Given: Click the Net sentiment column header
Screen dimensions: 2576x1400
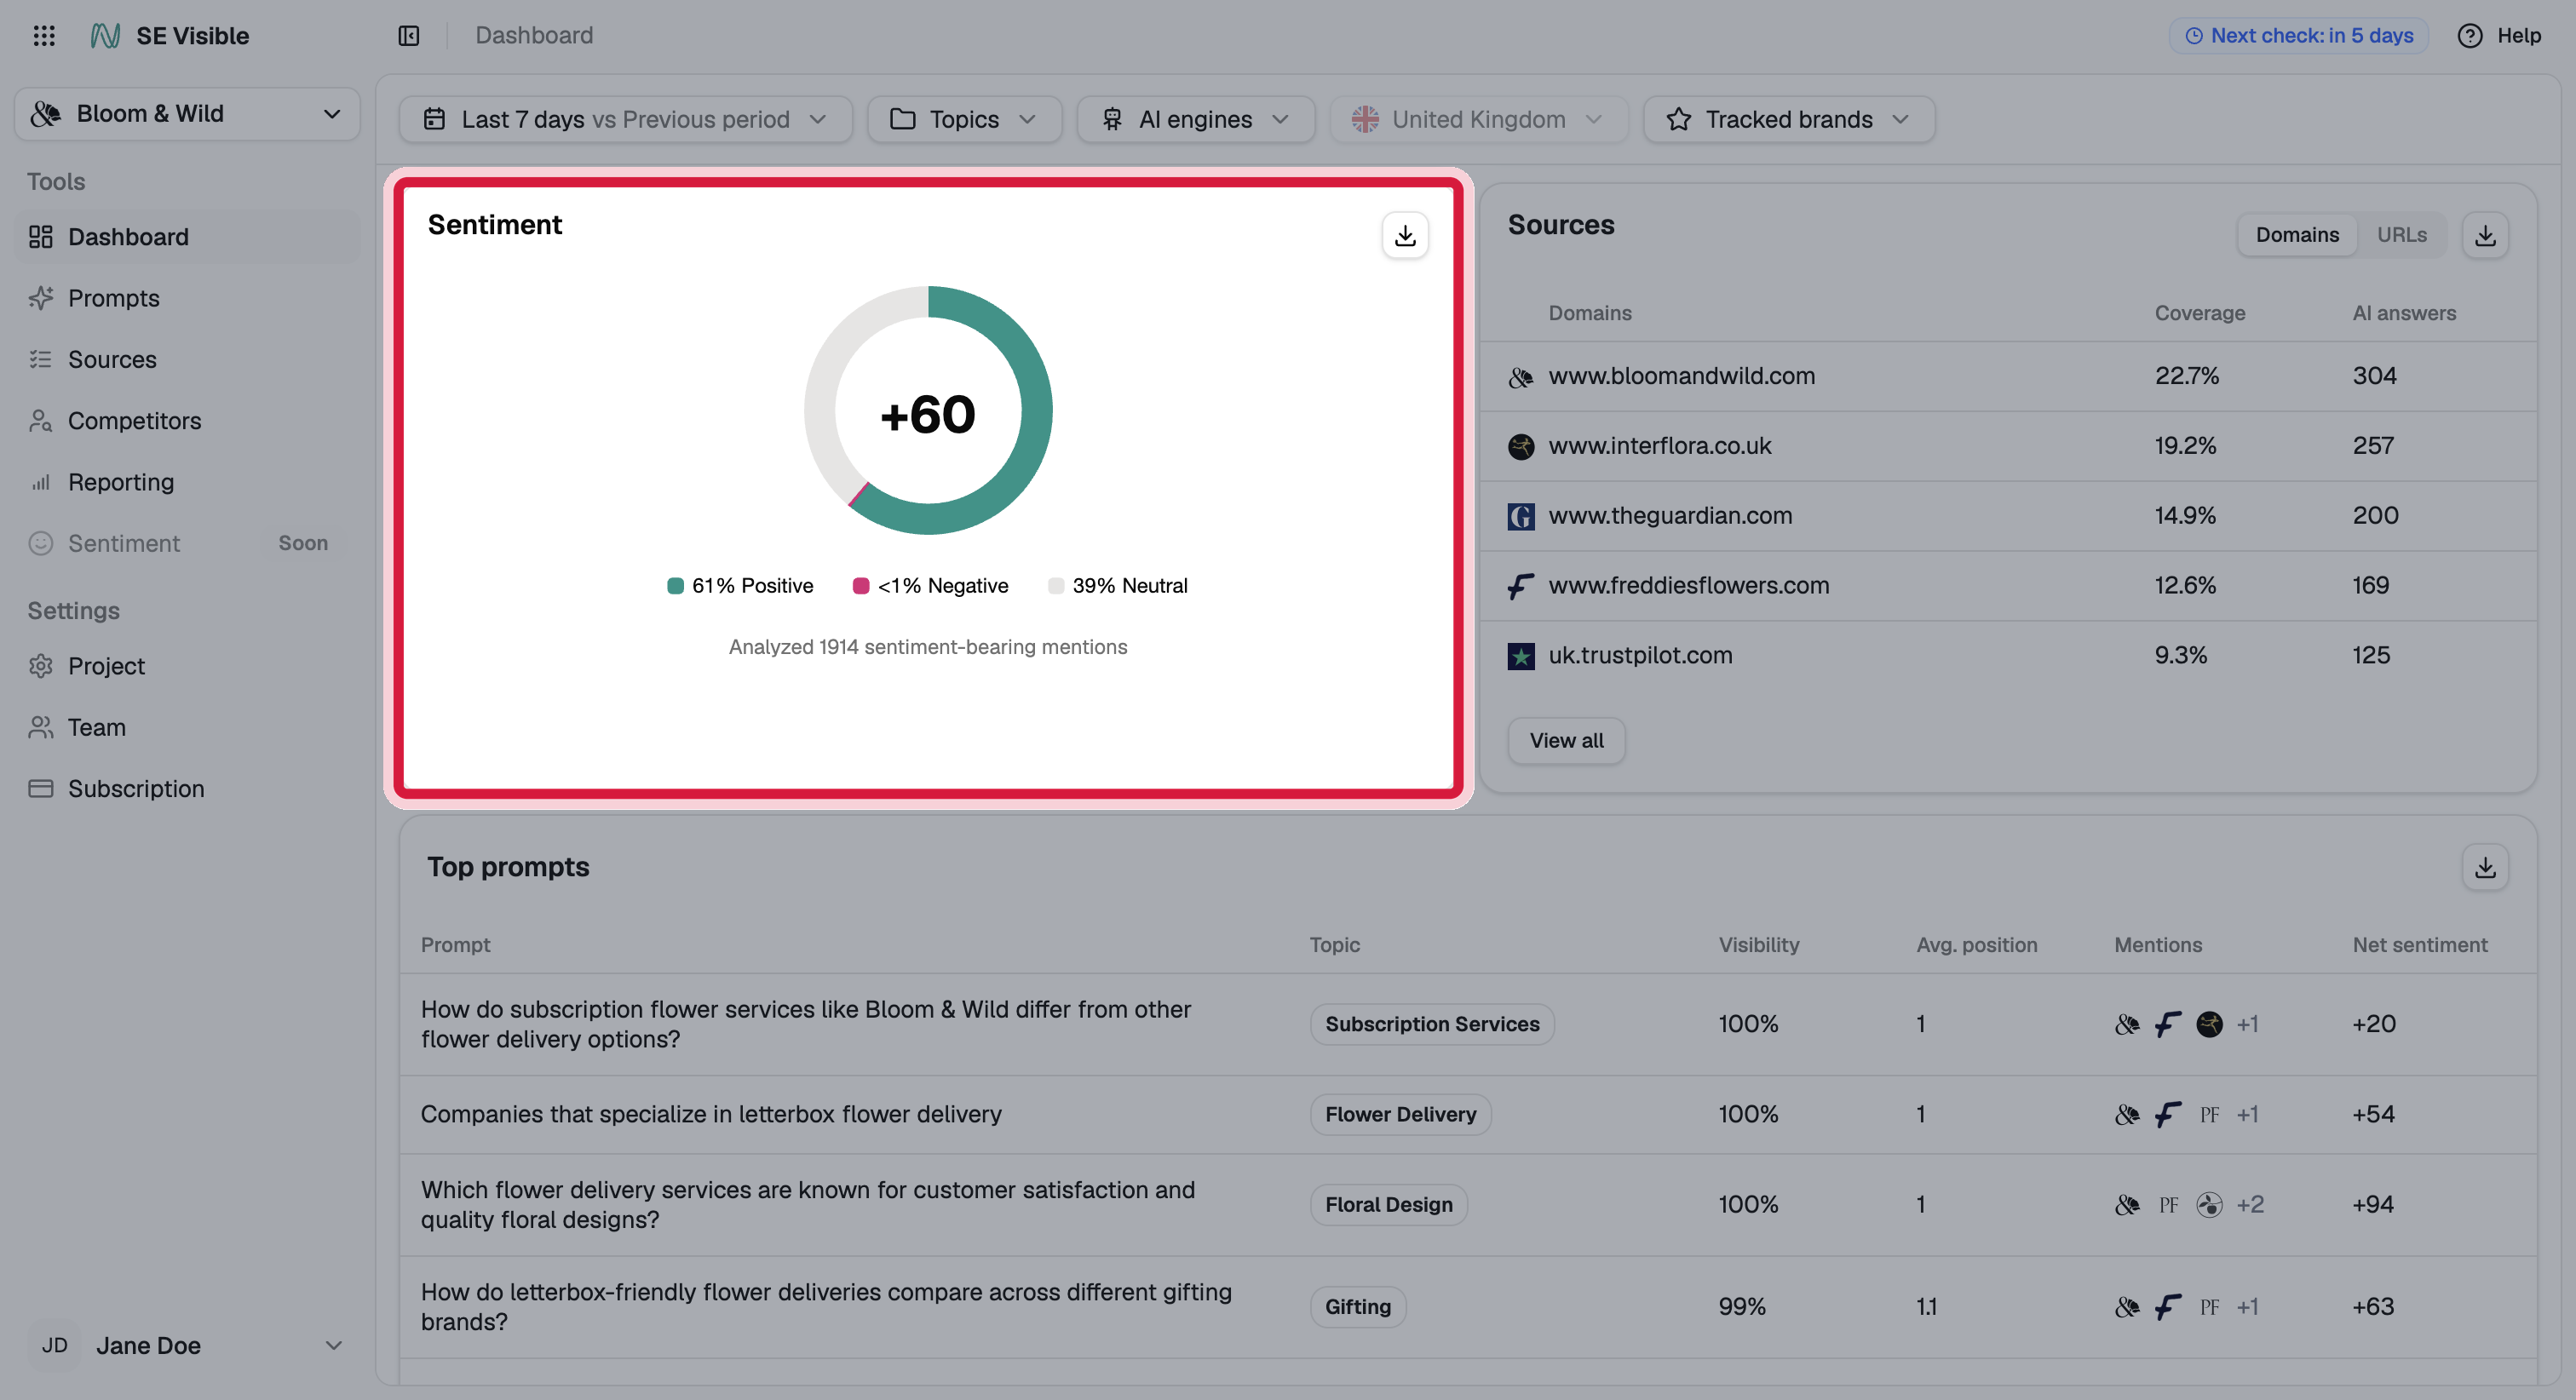Looking at the screenshot, I should (2420, 945).
